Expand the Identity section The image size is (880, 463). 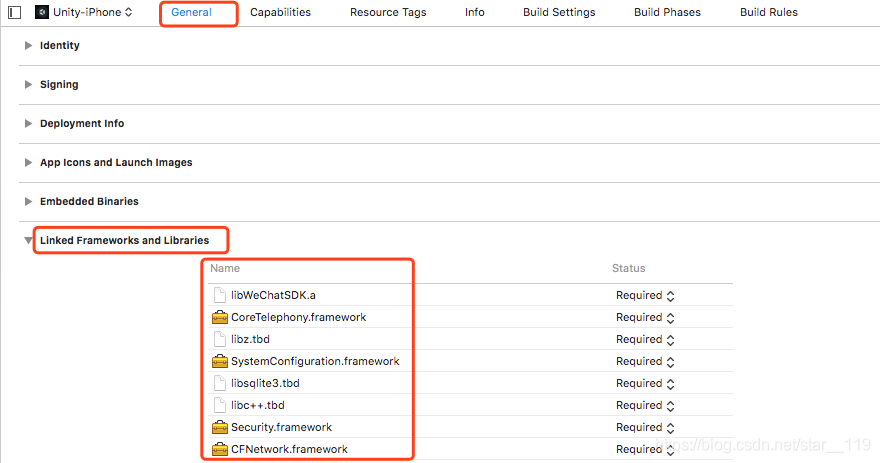click(28, 45)
